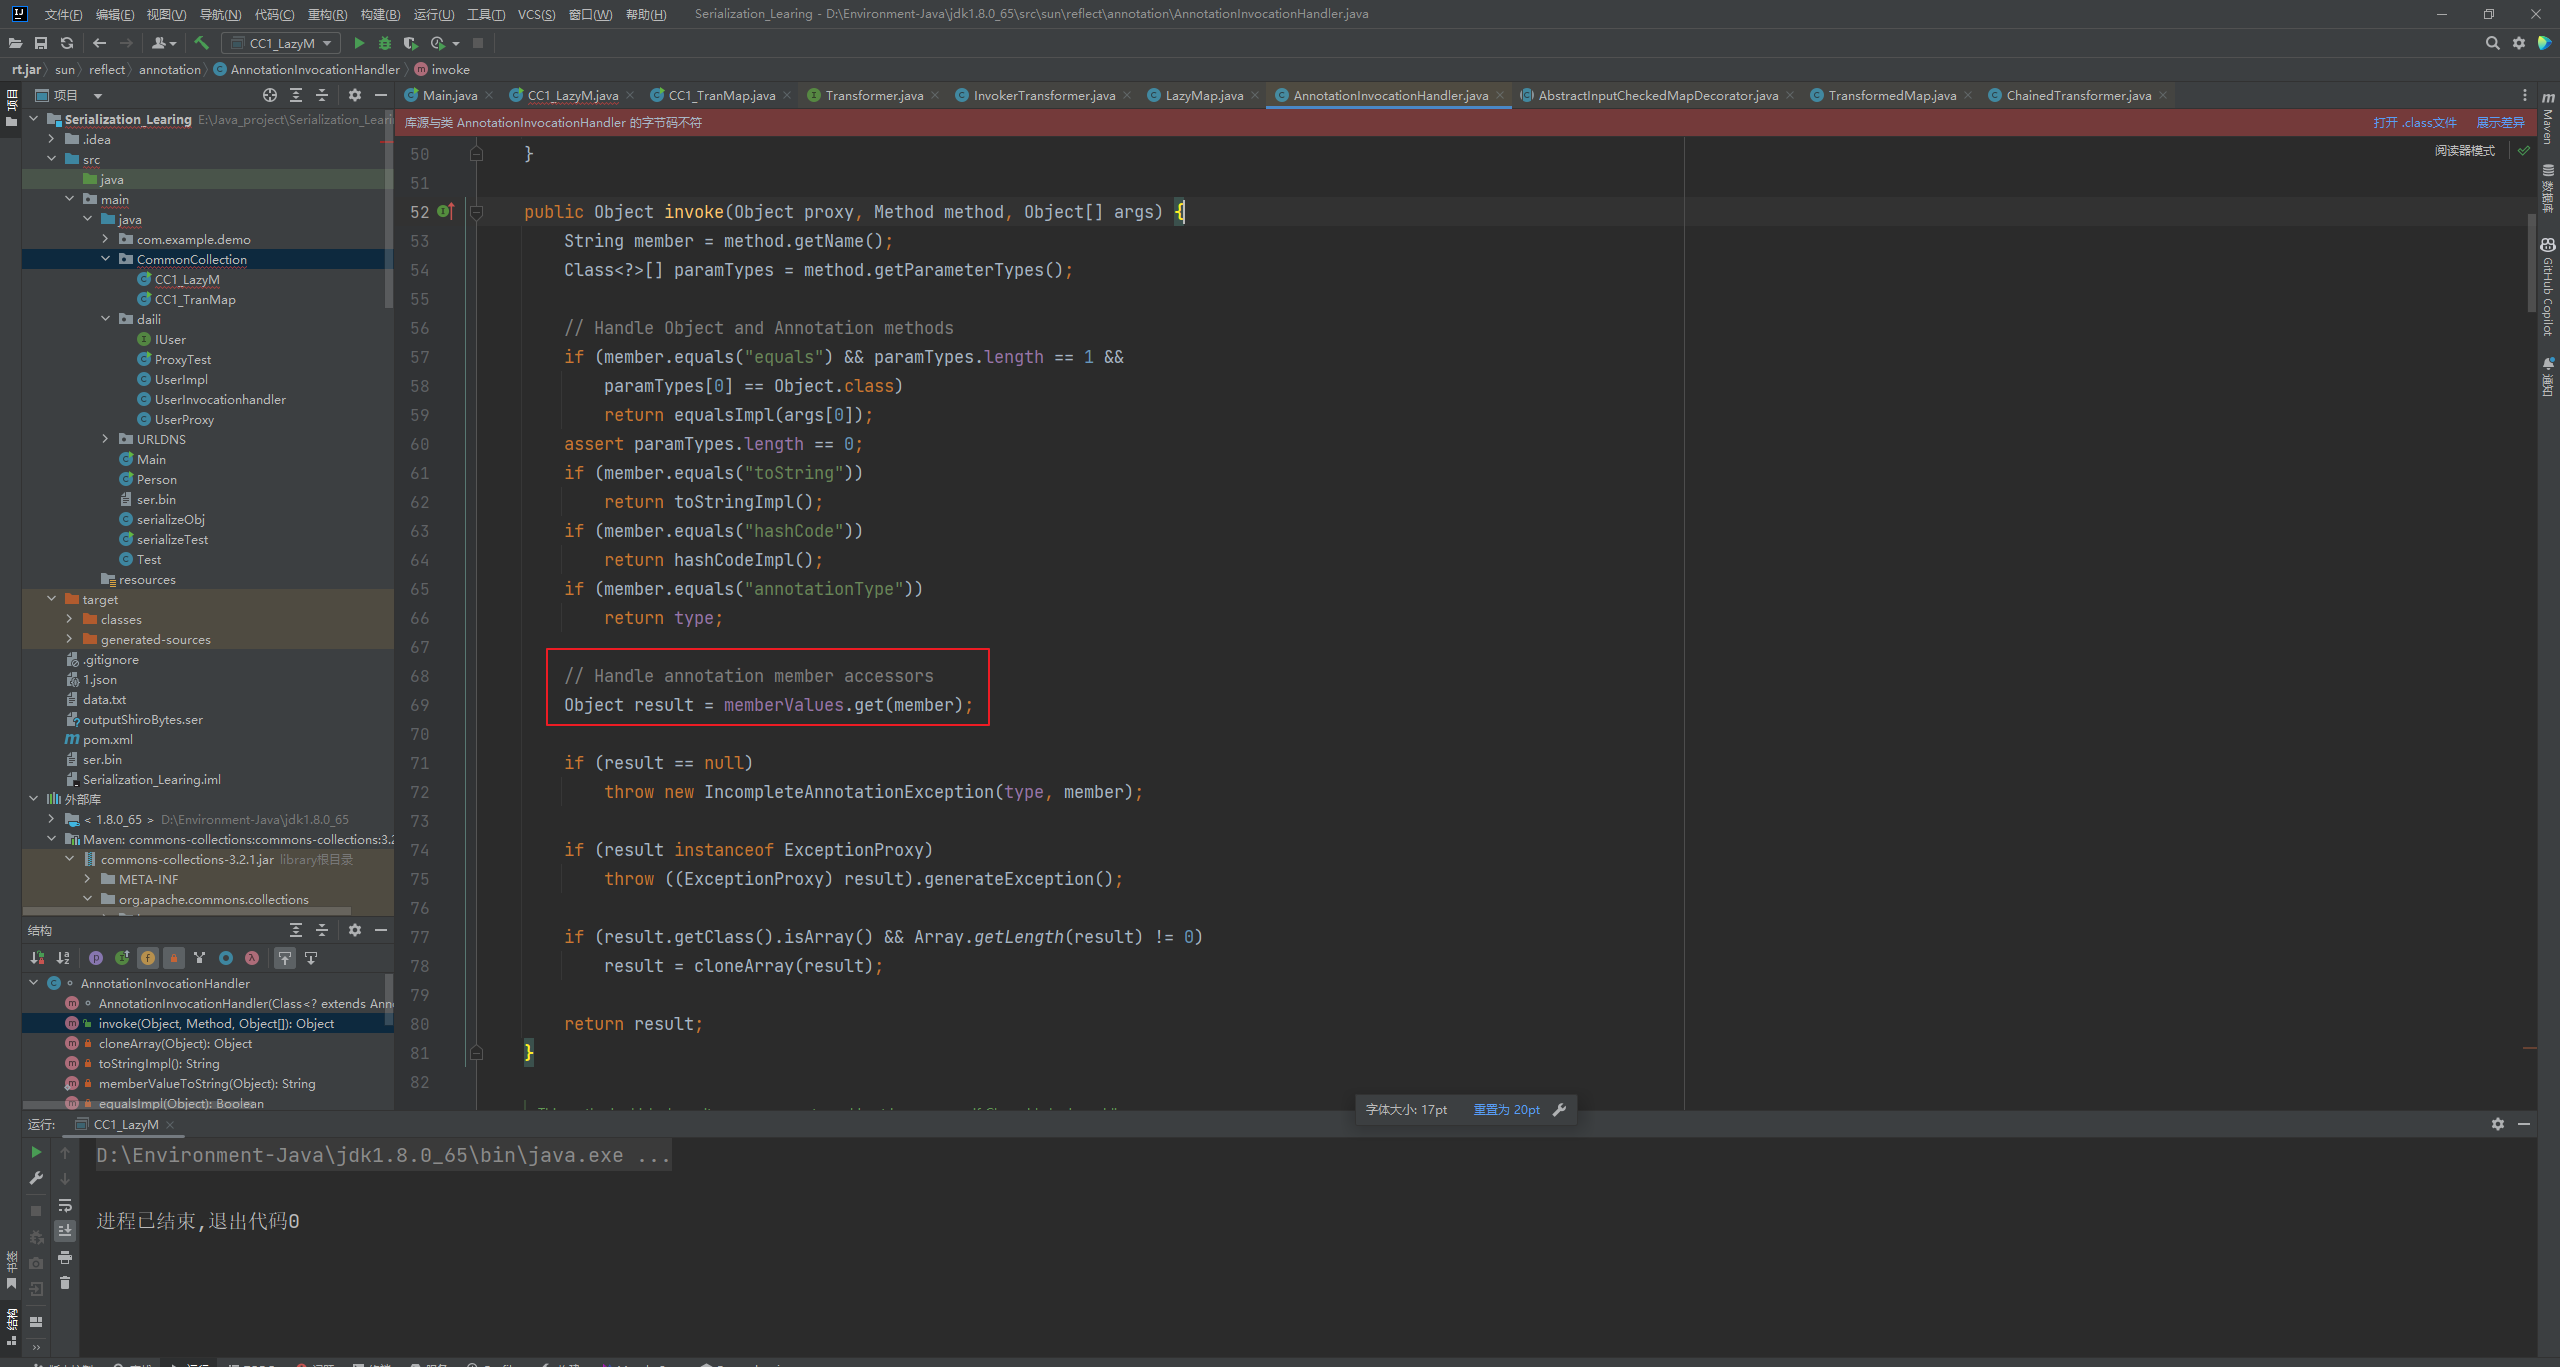Screen dimensions: 2560x1367
Task: Locate the opened file in project tree
Action: coord(270,95)
